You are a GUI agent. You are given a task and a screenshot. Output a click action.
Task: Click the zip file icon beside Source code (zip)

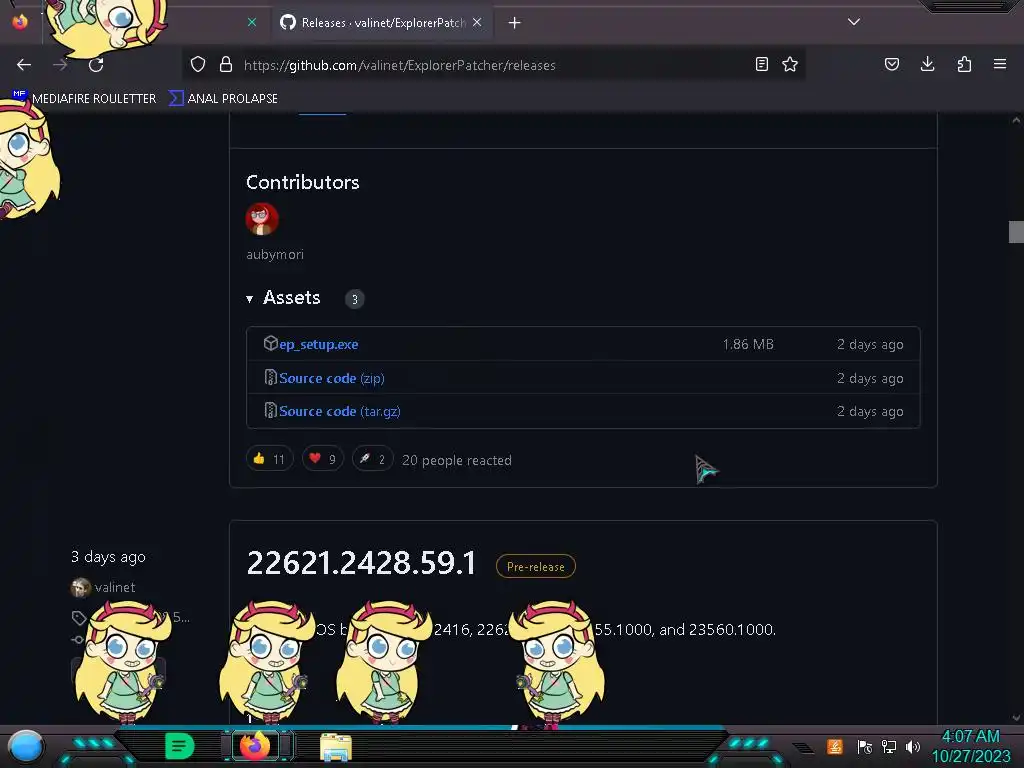(x=270, y=377)
